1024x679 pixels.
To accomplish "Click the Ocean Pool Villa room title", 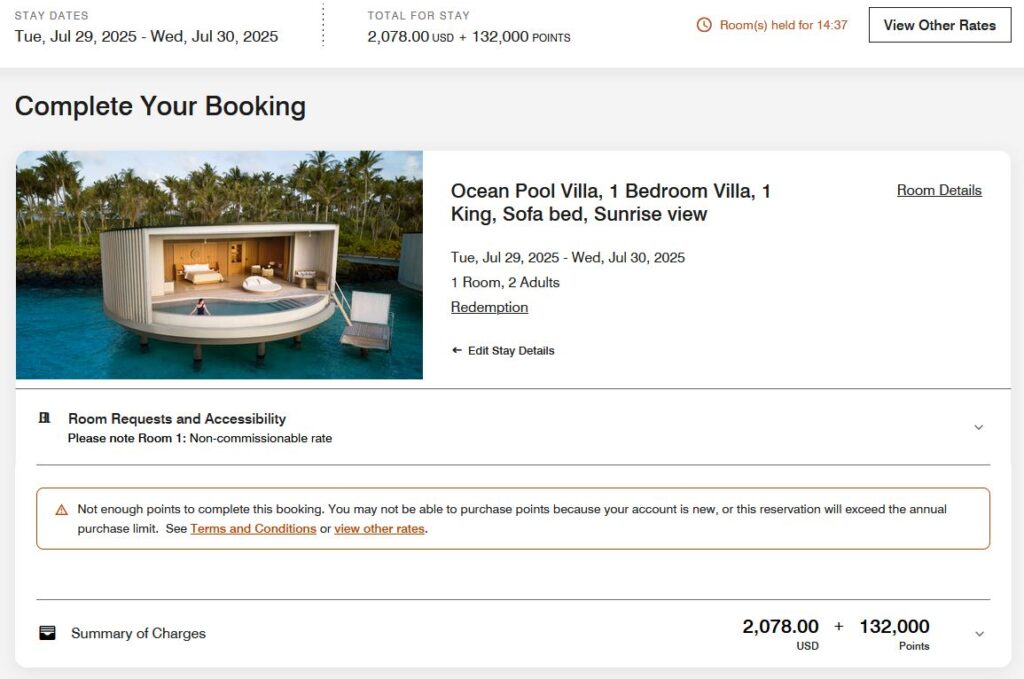I will [x=610, y=202].
